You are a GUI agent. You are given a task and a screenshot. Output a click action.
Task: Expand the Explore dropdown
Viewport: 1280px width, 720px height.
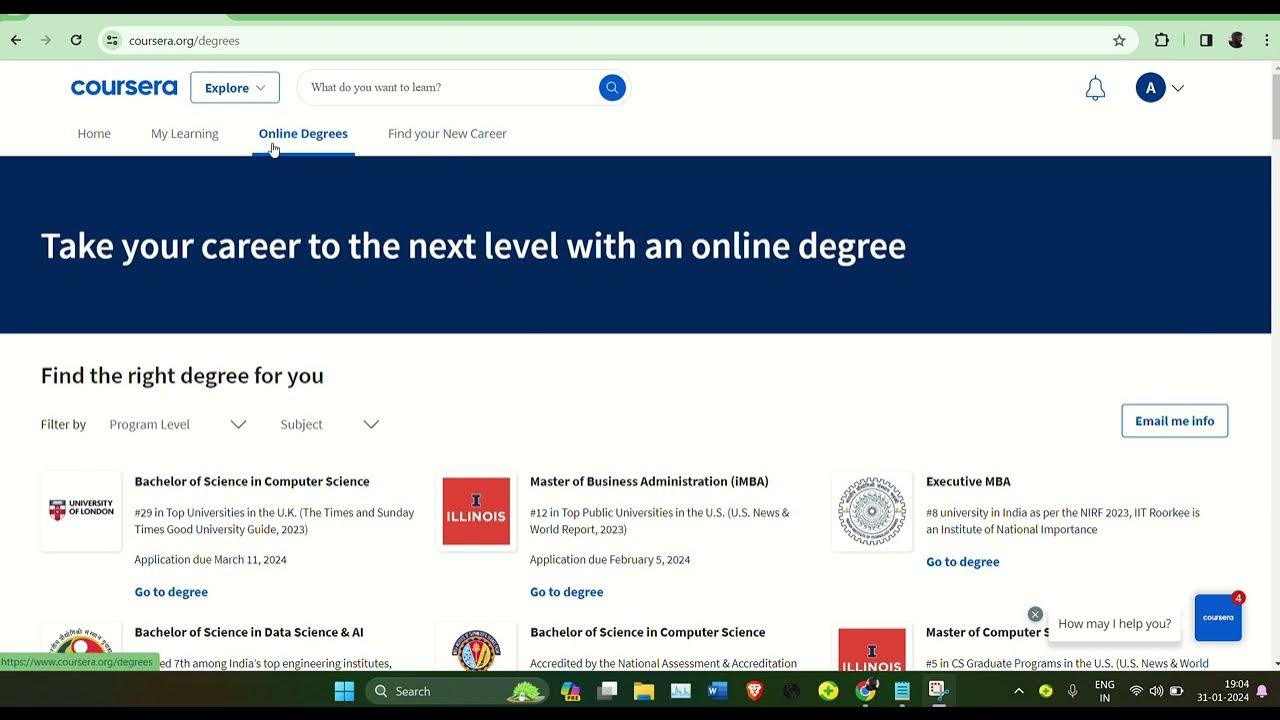click(x=235, y=88)
